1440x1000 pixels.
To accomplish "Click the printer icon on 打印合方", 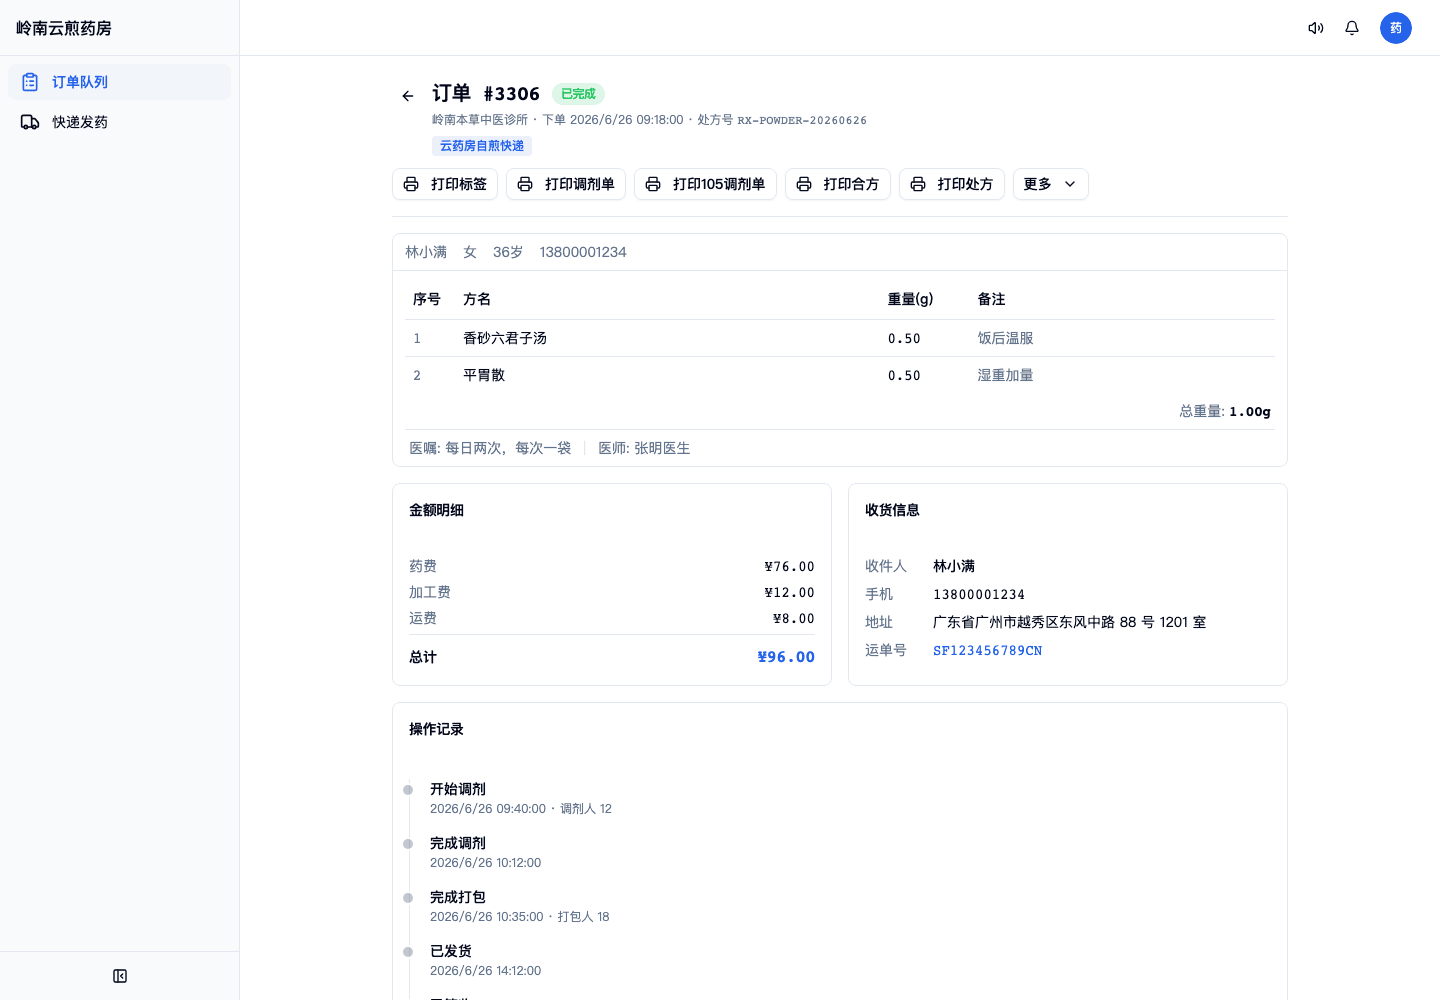I will pyautogui.click(x=804, y=184).
